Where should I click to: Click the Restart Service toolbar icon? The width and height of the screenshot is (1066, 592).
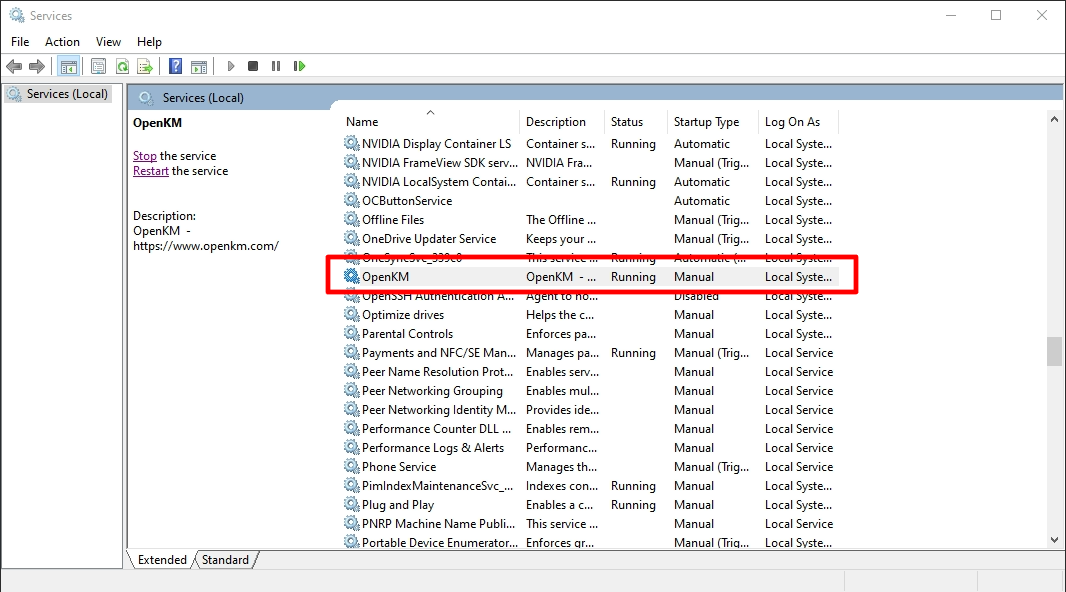tap(299, 67)
